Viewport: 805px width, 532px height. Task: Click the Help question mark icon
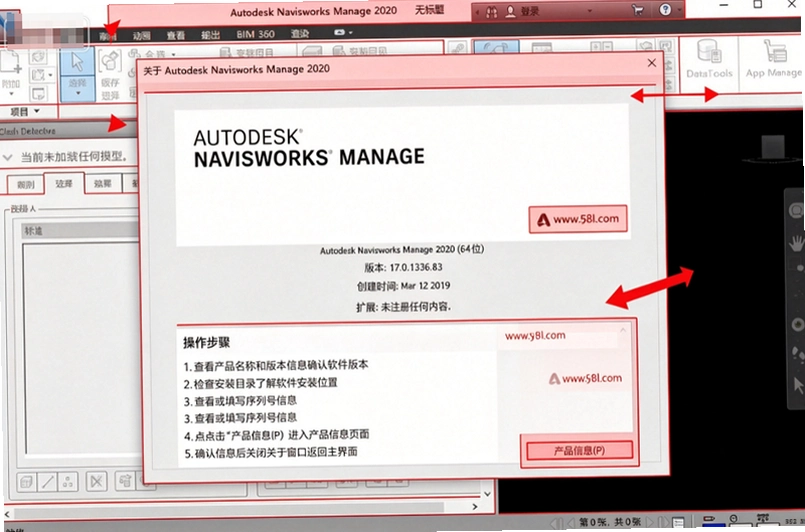tap(665, 9)
